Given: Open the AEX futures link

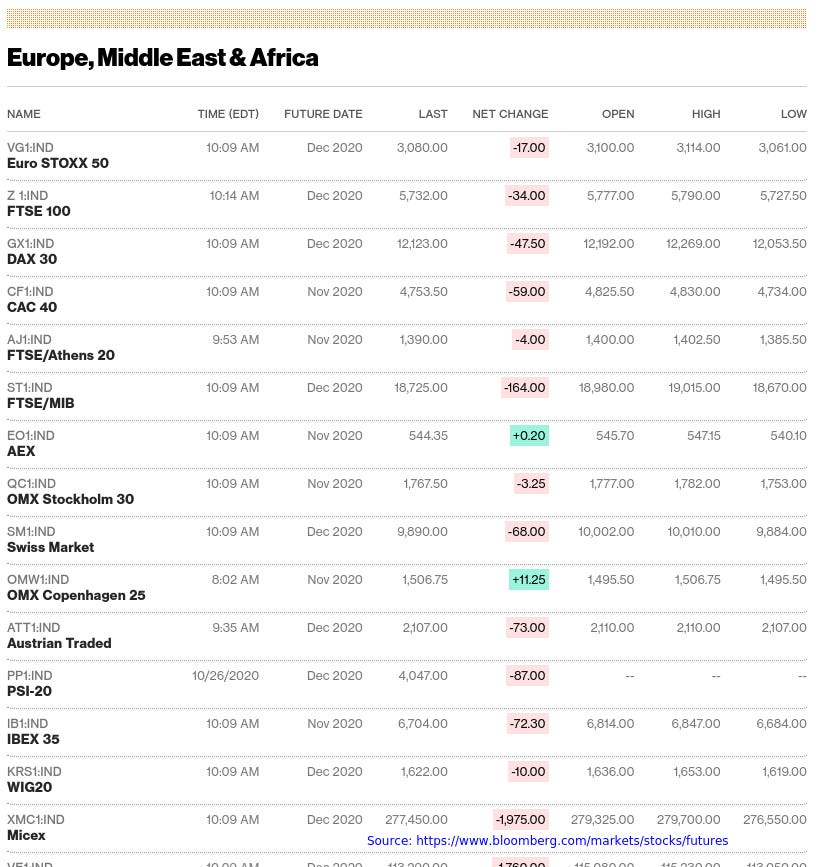Looking at the screenshot, I should pos(21,451).
